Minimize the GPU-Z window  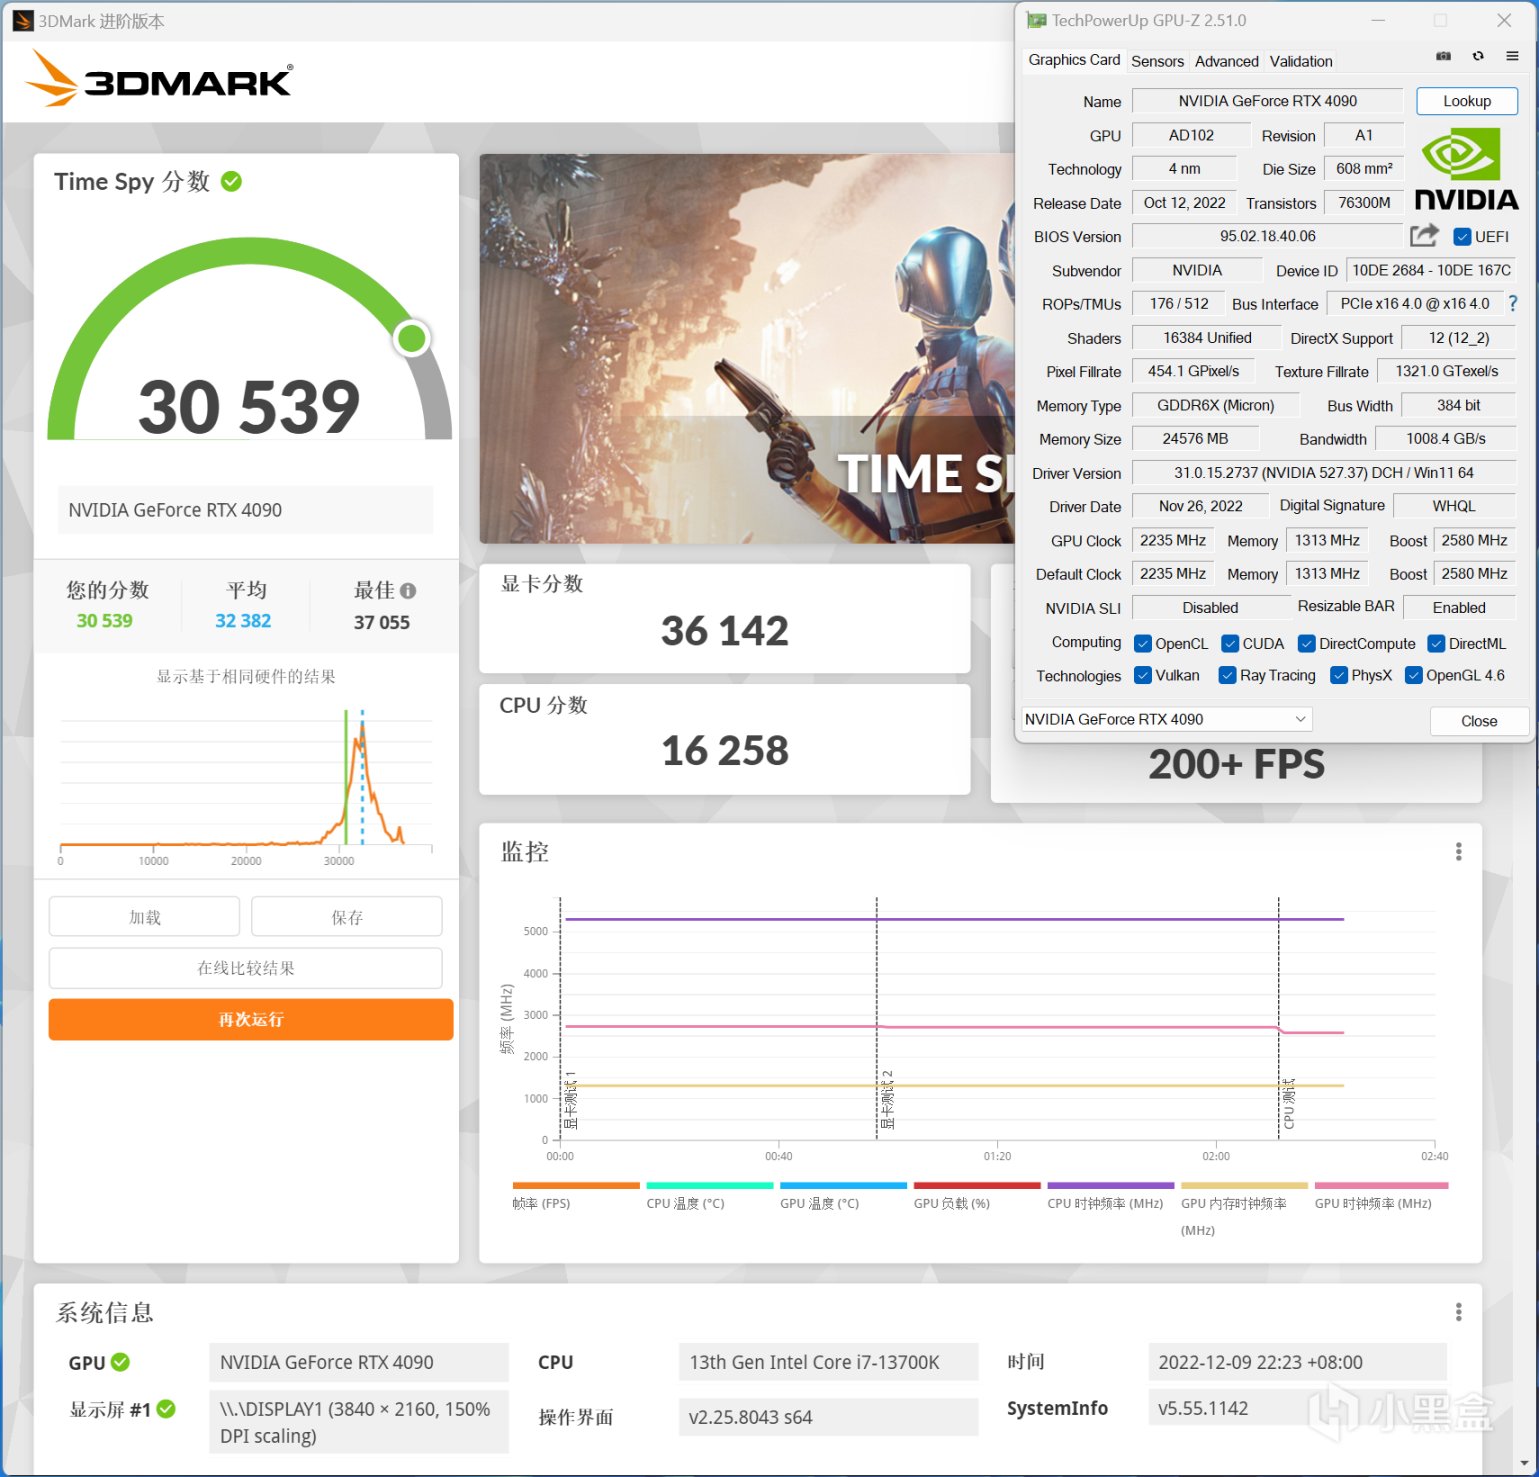[1378, 20]
